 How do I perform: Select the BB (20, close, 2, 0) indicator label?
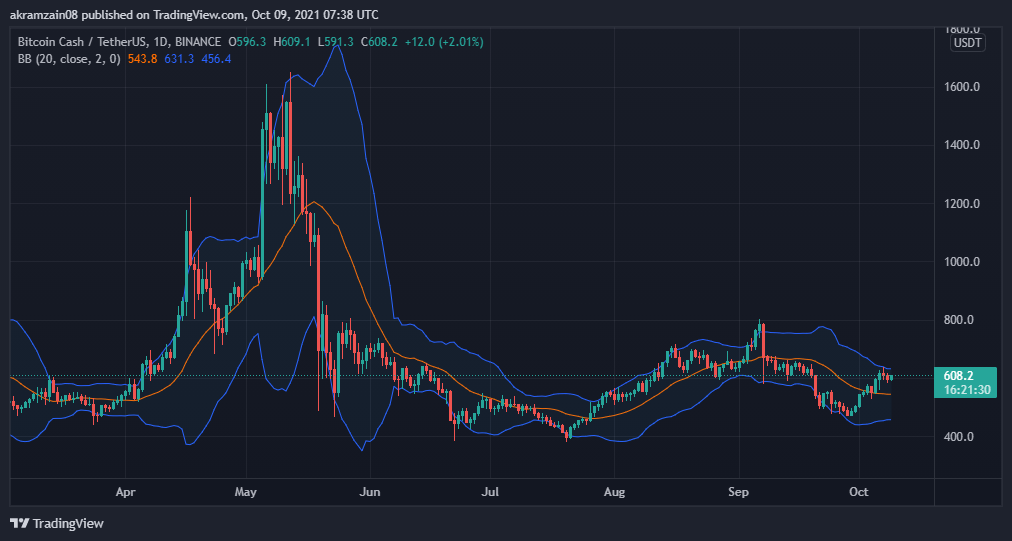pyautogui.click(x=69, y=59)
